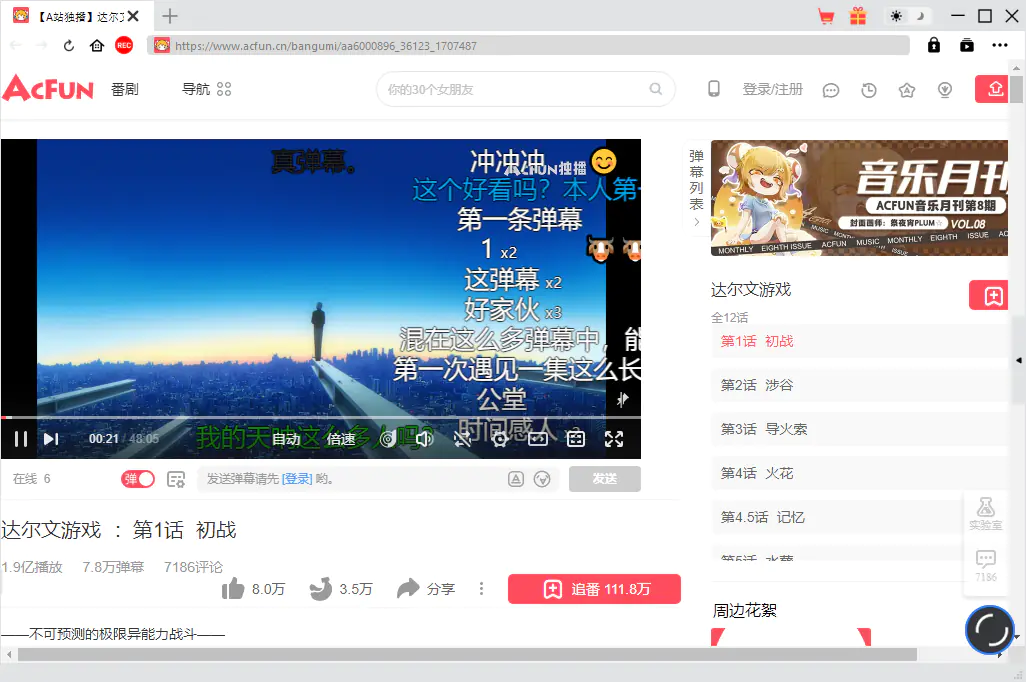Open the history clock icon
1026x682 pixels.
(x=869, y=90)
